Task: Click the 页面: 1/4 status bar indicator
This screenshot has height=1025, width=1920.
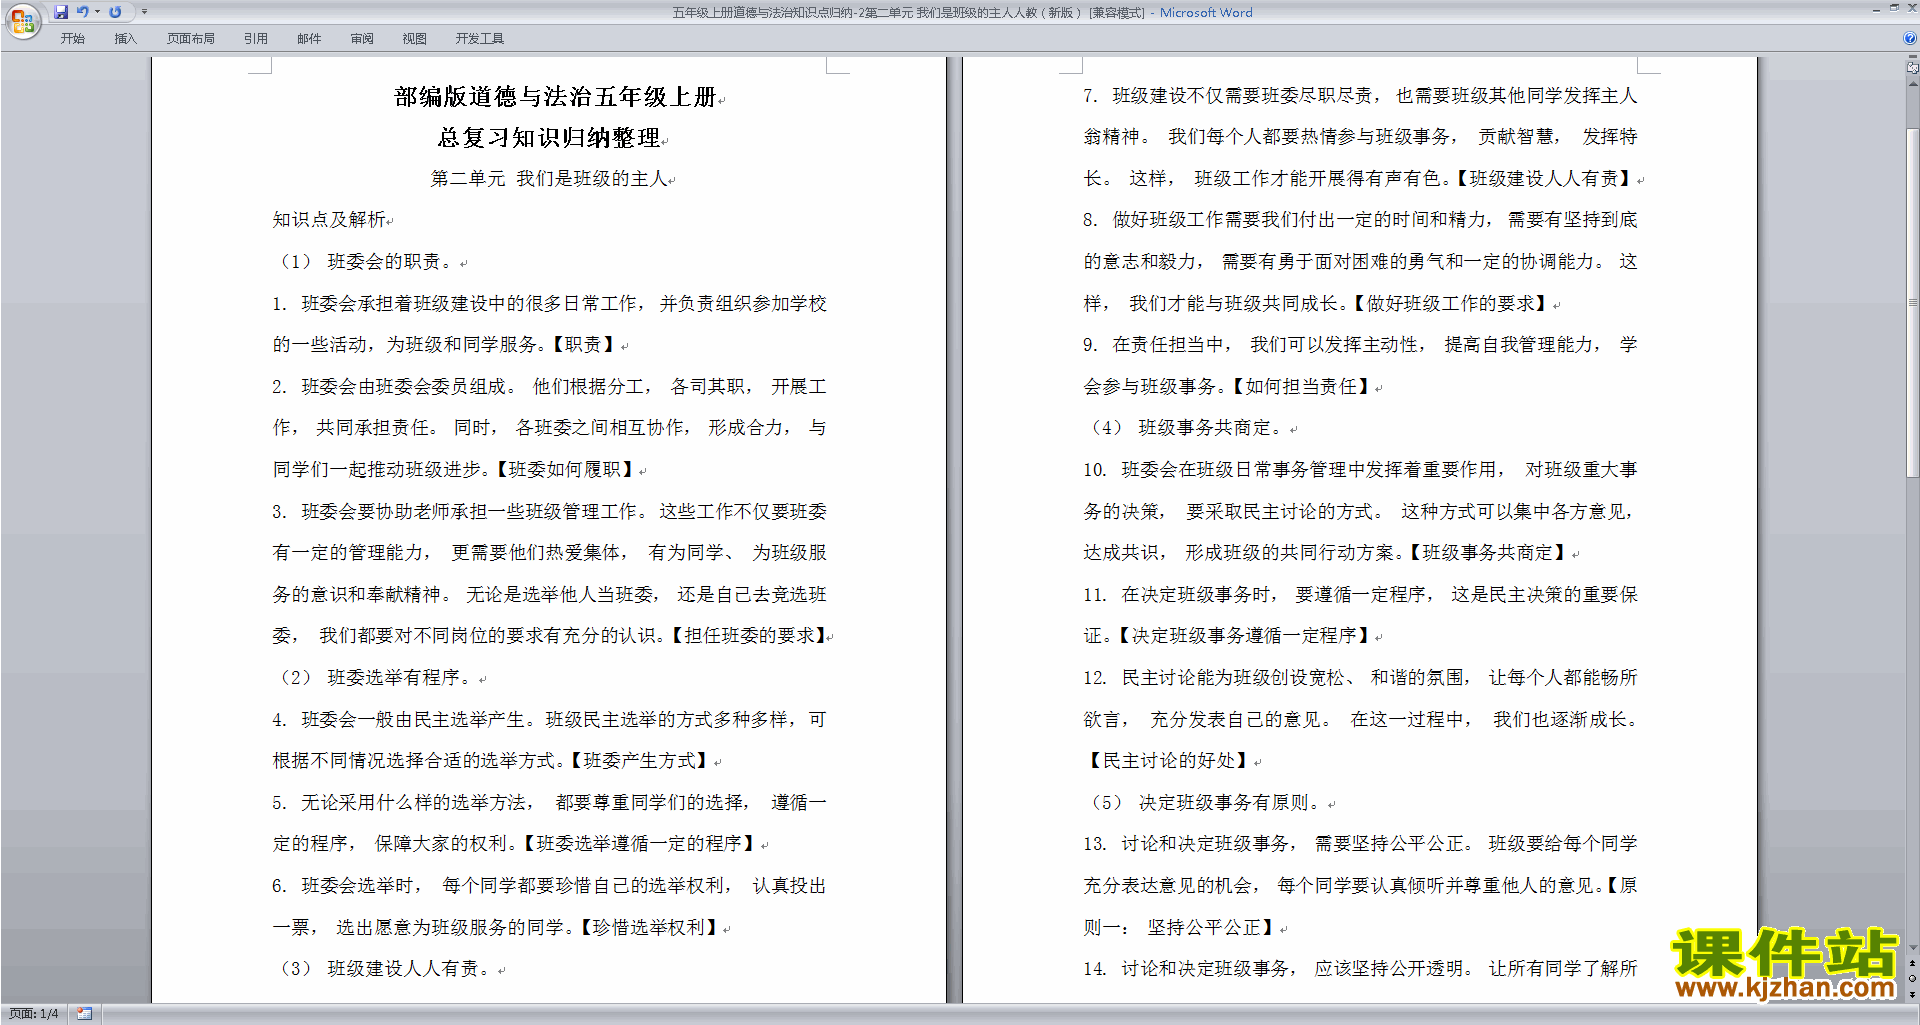Action: (34, 1014)
